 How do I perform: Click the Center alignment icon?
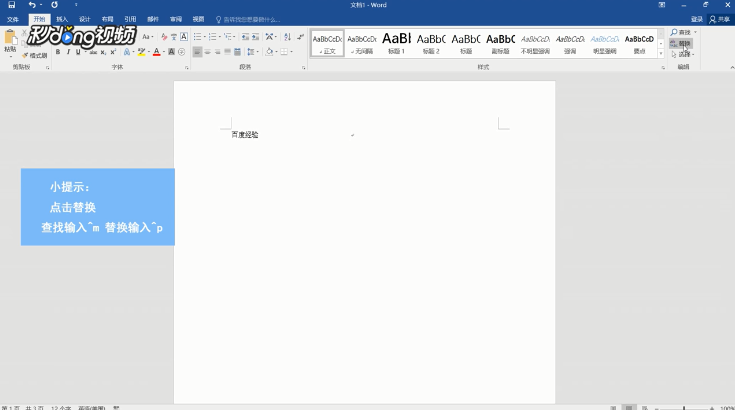207,52
